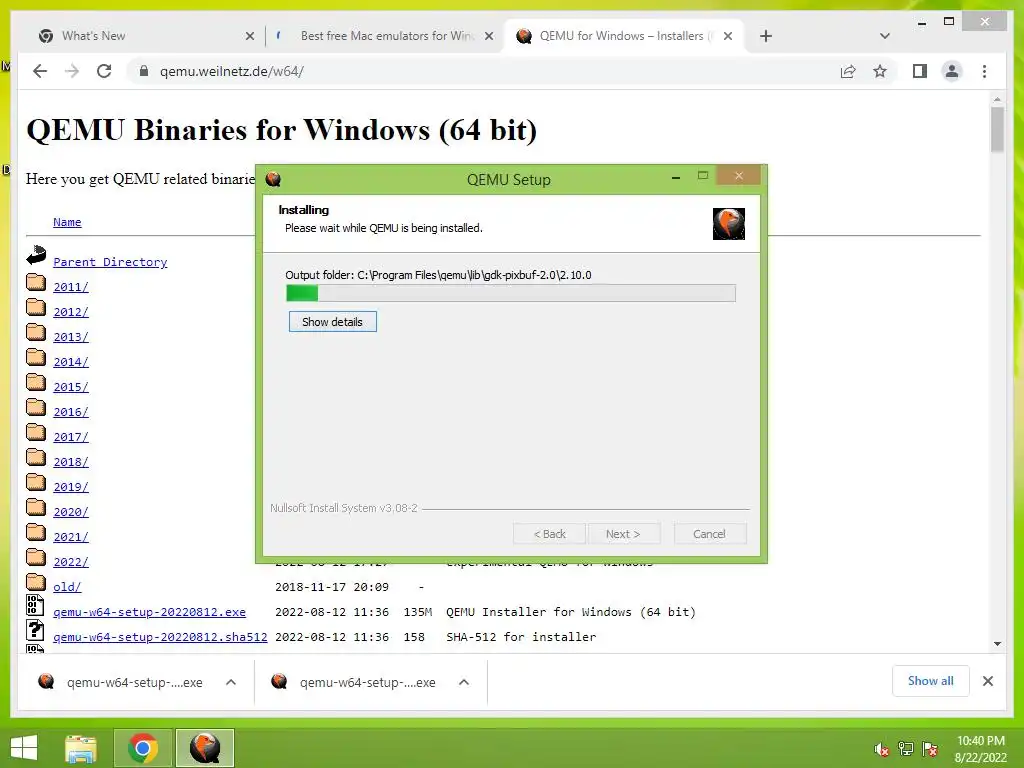Click the QEMU logo in installer header
The height and width of the screenshot is (768, 1024).
coord(728,224)
